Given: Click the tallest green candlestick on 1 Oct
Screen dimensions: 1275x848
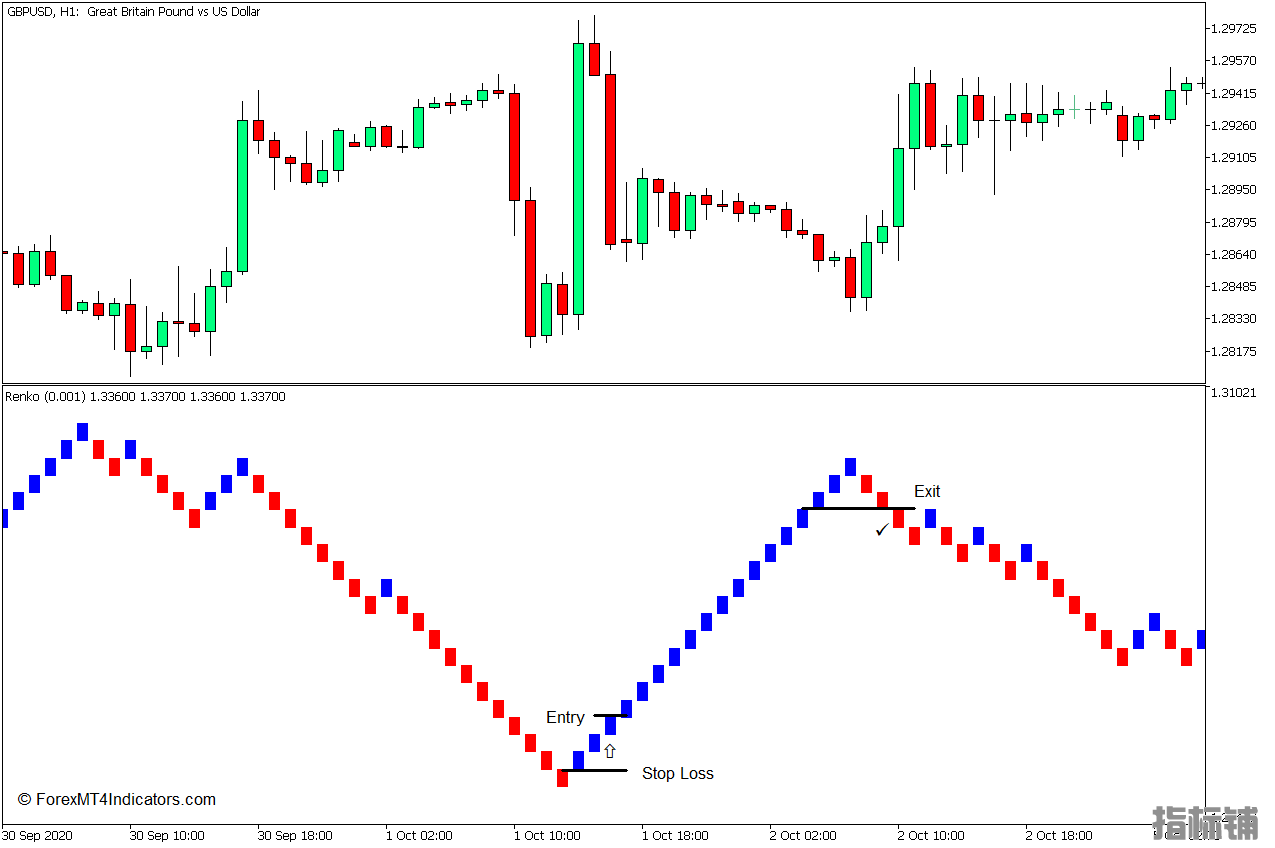Looking at the screenshot, I should click(578, 179).
